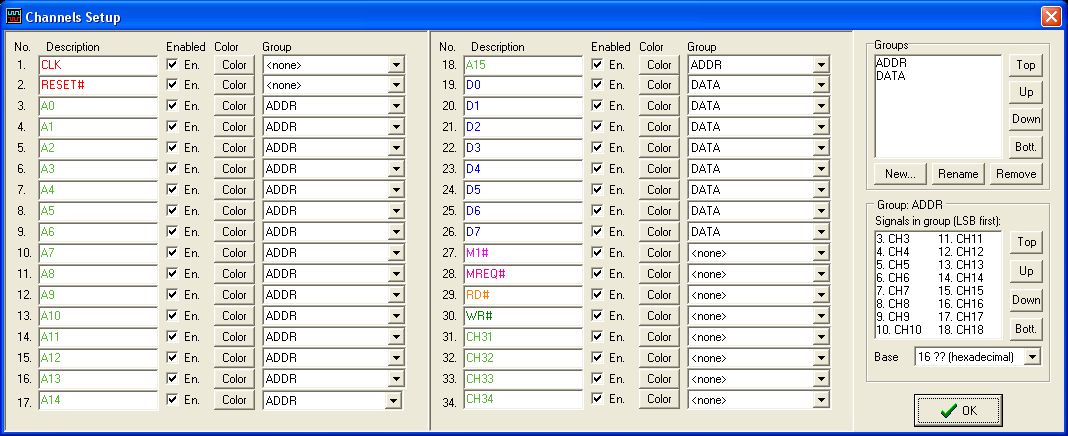Image resolution: width=1068 pixels, height=436 pixels.
Task: Open the Base hexadecimal dropdown
Action: tap(1032, 356)
